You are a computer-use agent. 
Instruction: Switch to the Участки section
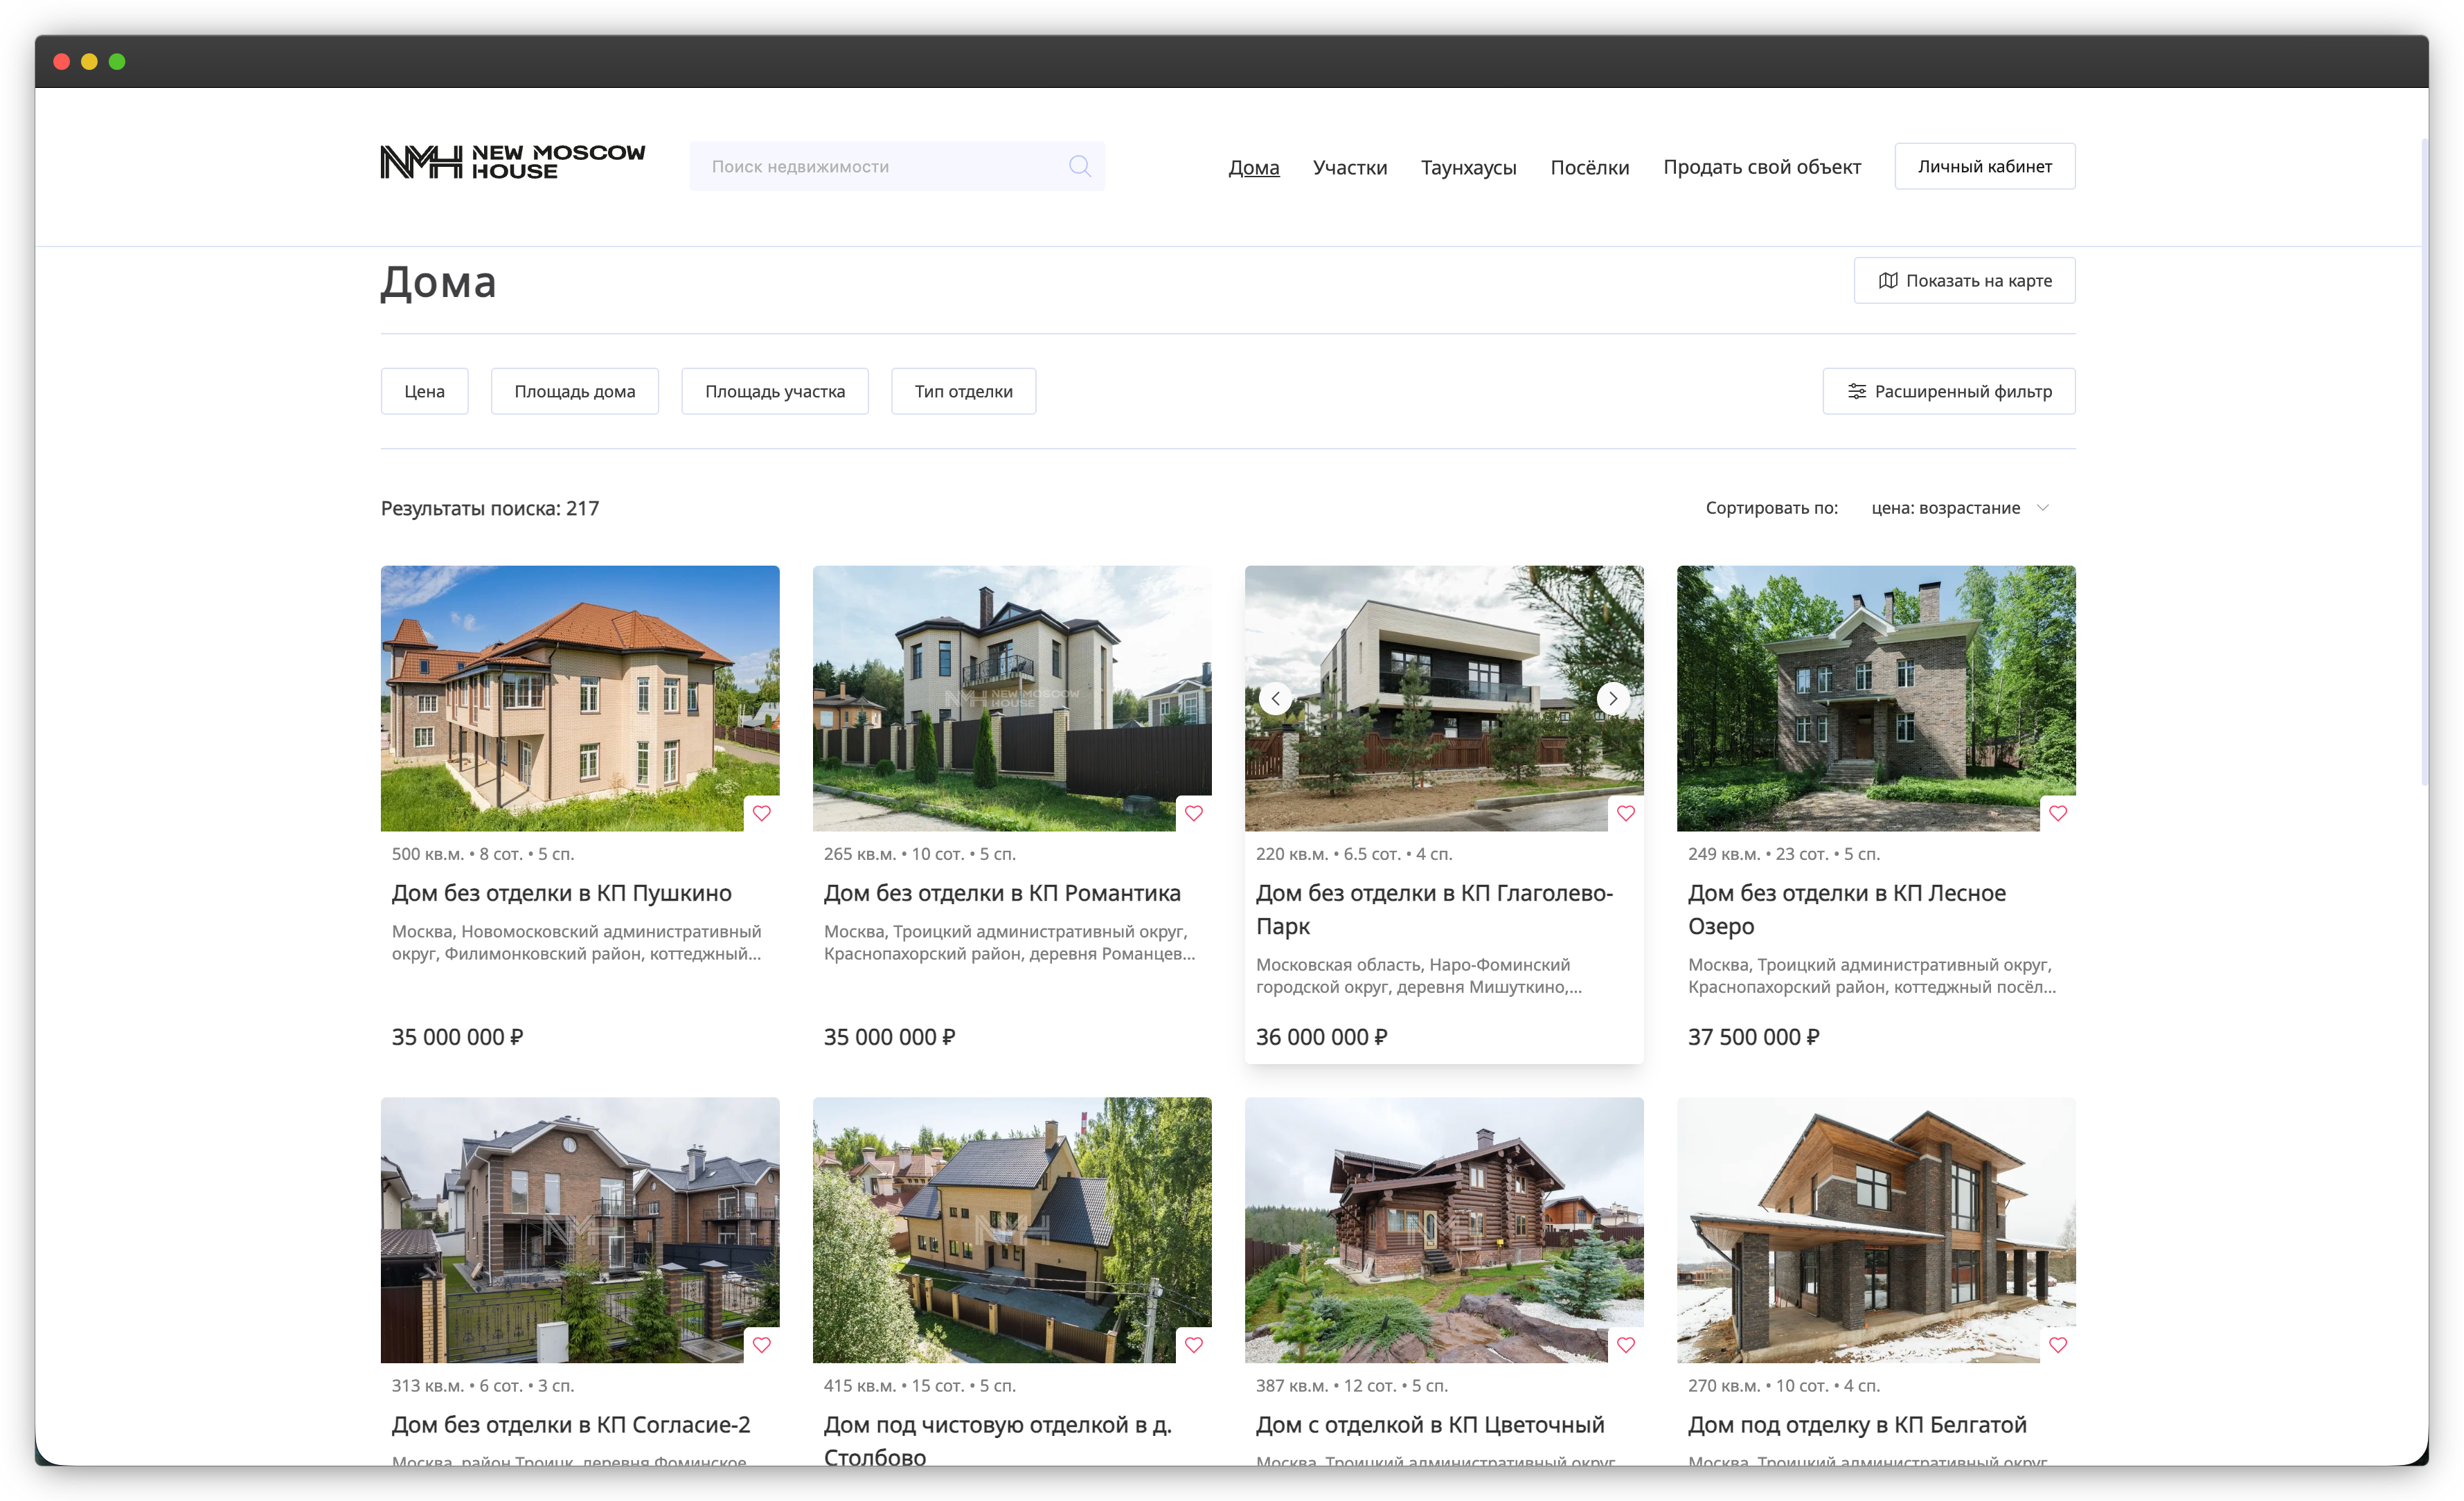1350,168
